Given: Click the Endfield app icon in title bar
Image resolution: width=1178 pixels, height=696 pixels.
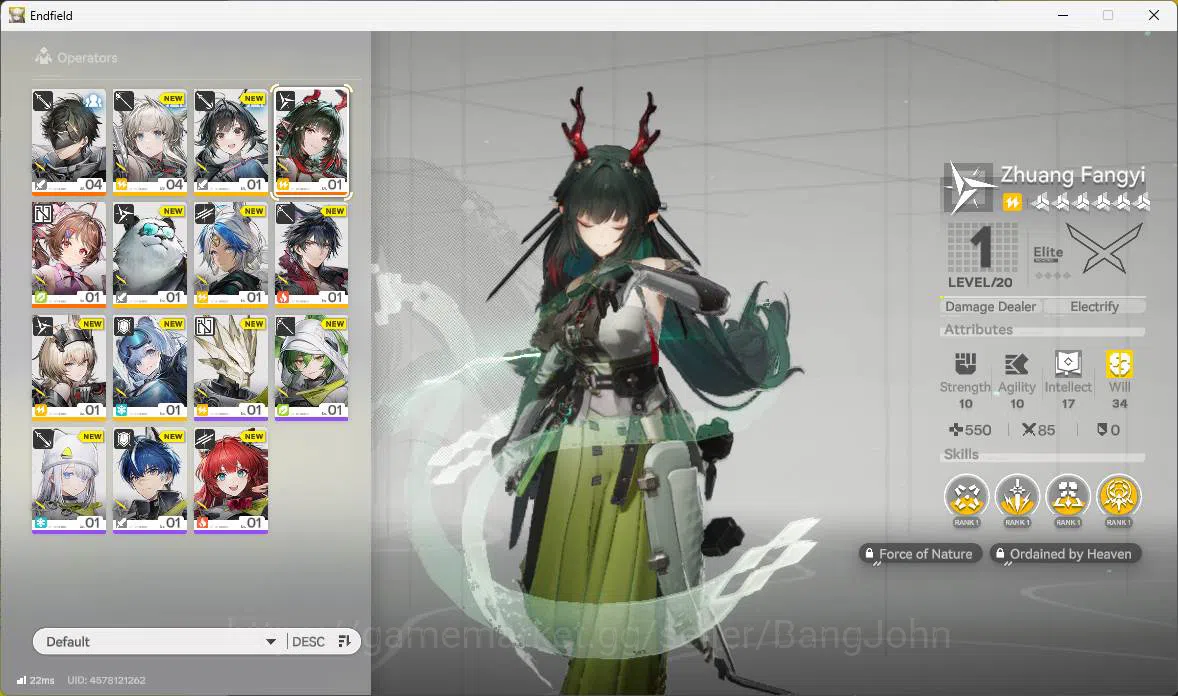Looking at the screenshot, I should pos(17,15).
